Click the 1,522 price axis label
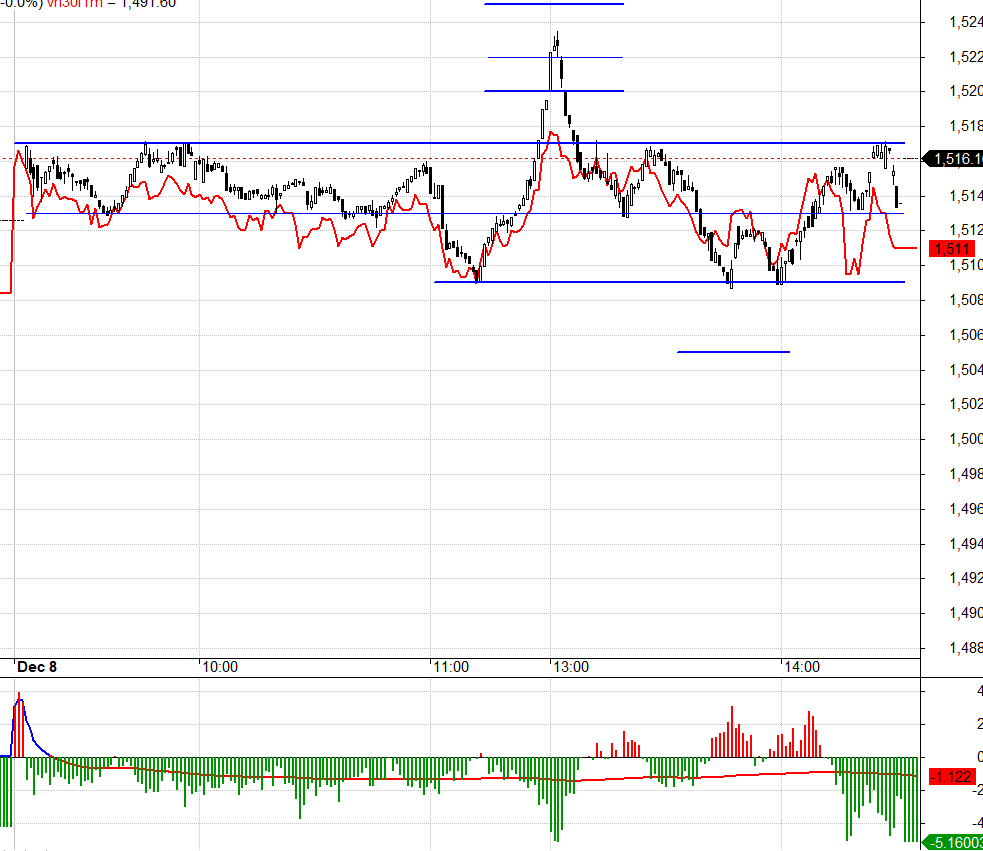This screenshot has width=983, height=851. pos(966,57)
